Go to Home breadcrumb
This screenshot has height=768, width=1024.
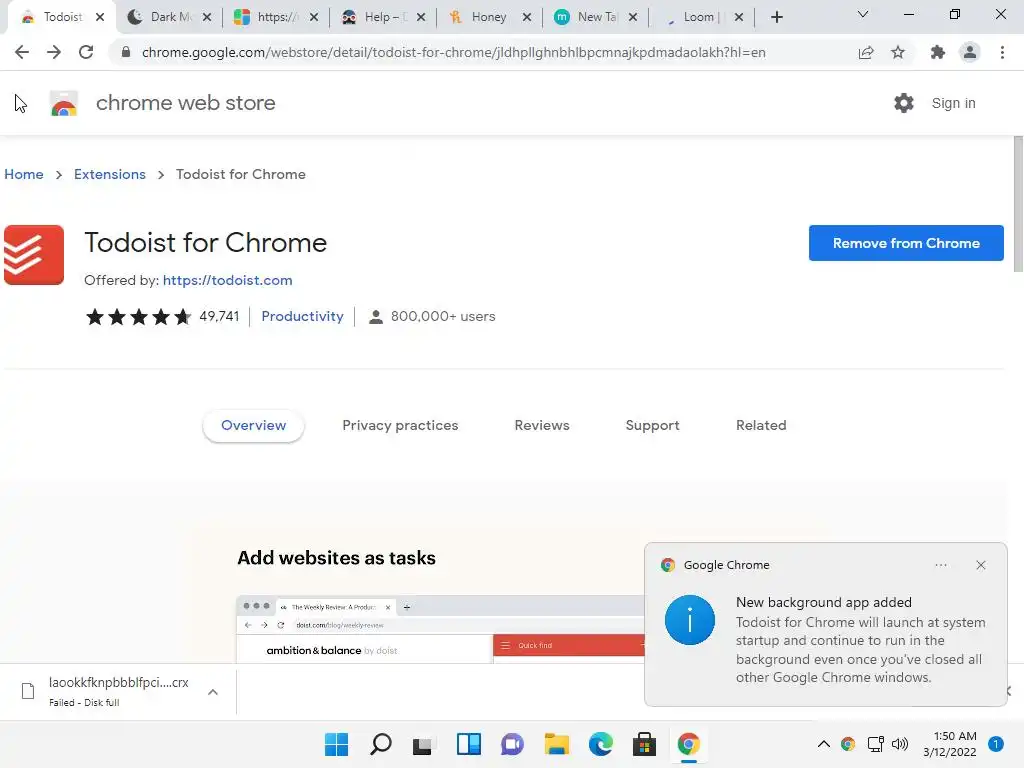(x=24, y=174)
